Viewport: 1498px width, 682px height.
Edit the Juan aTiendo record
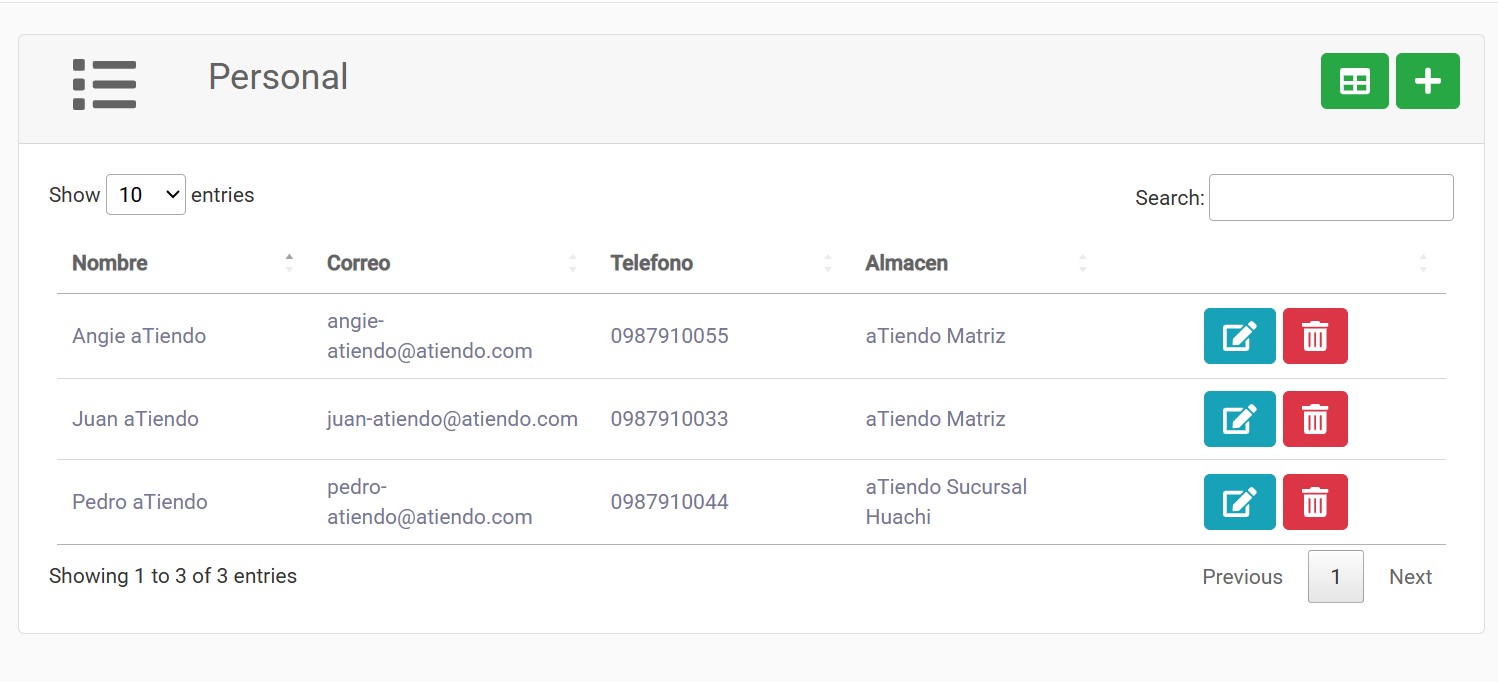[x=1239, y=419]
